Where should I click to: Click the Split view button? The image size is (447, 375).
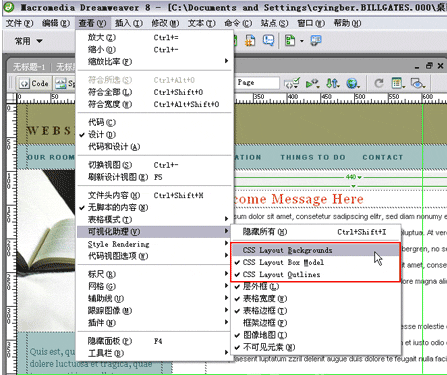tap(65, 83)
